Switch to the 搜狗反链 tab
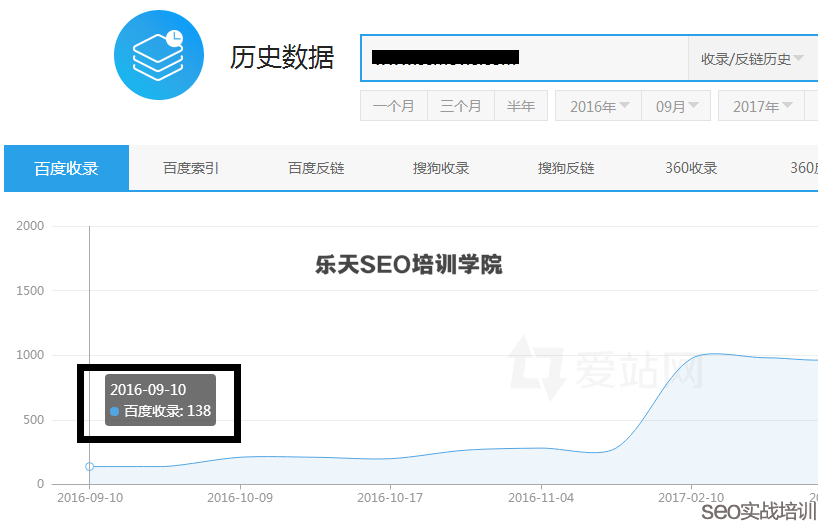 [x=566, y=168]
